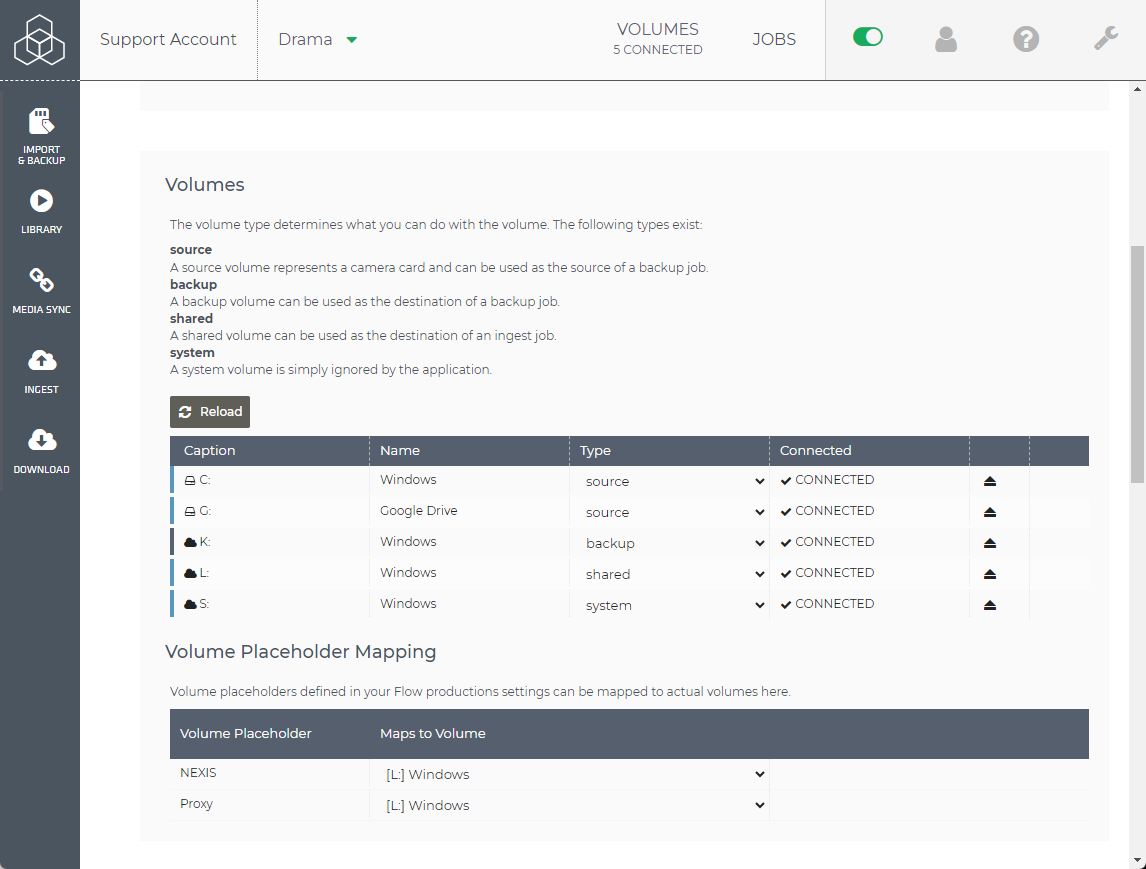Viewport: 1146px width, 869px height.
Task: Open the Library section
Action: [42, 213]
